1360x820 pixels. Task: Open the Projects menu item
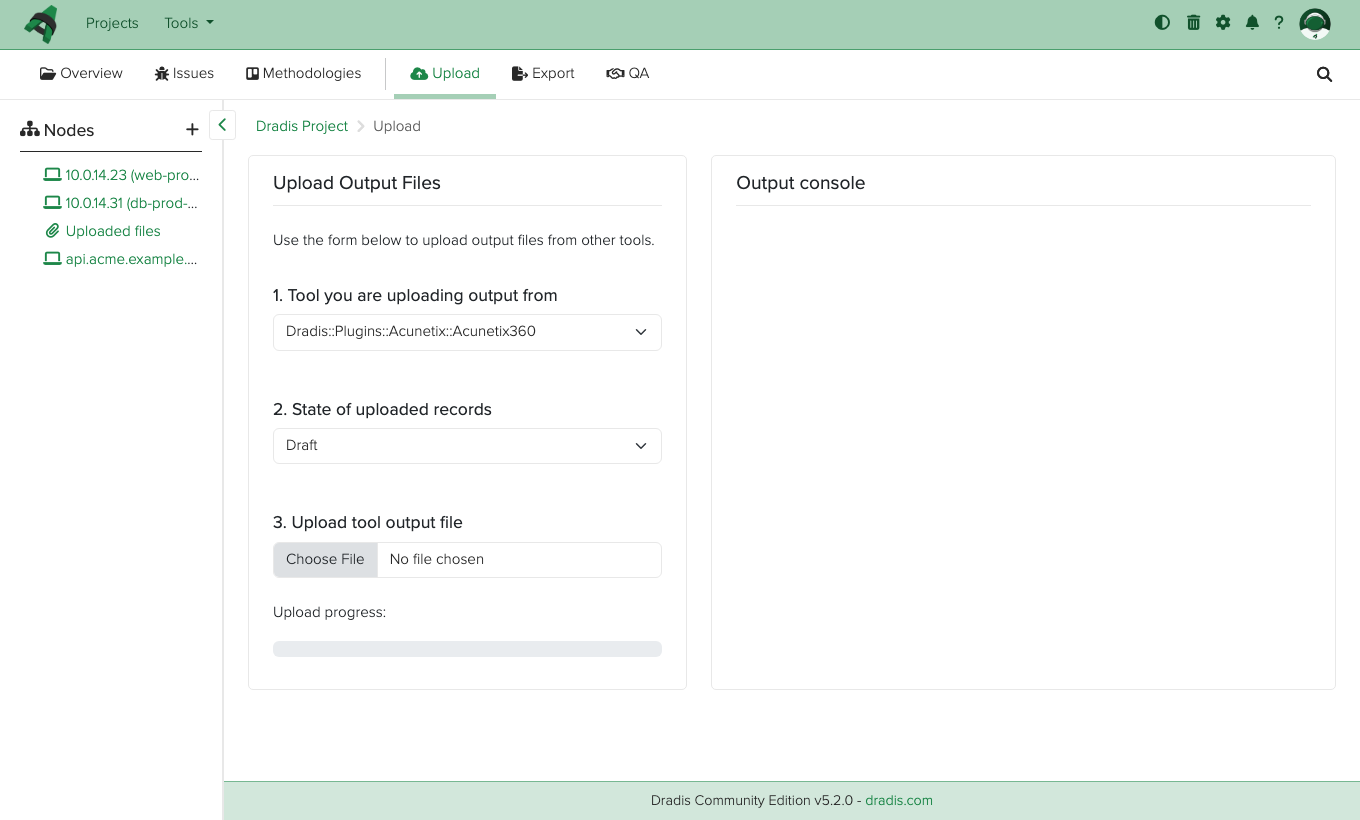(112, 23)
